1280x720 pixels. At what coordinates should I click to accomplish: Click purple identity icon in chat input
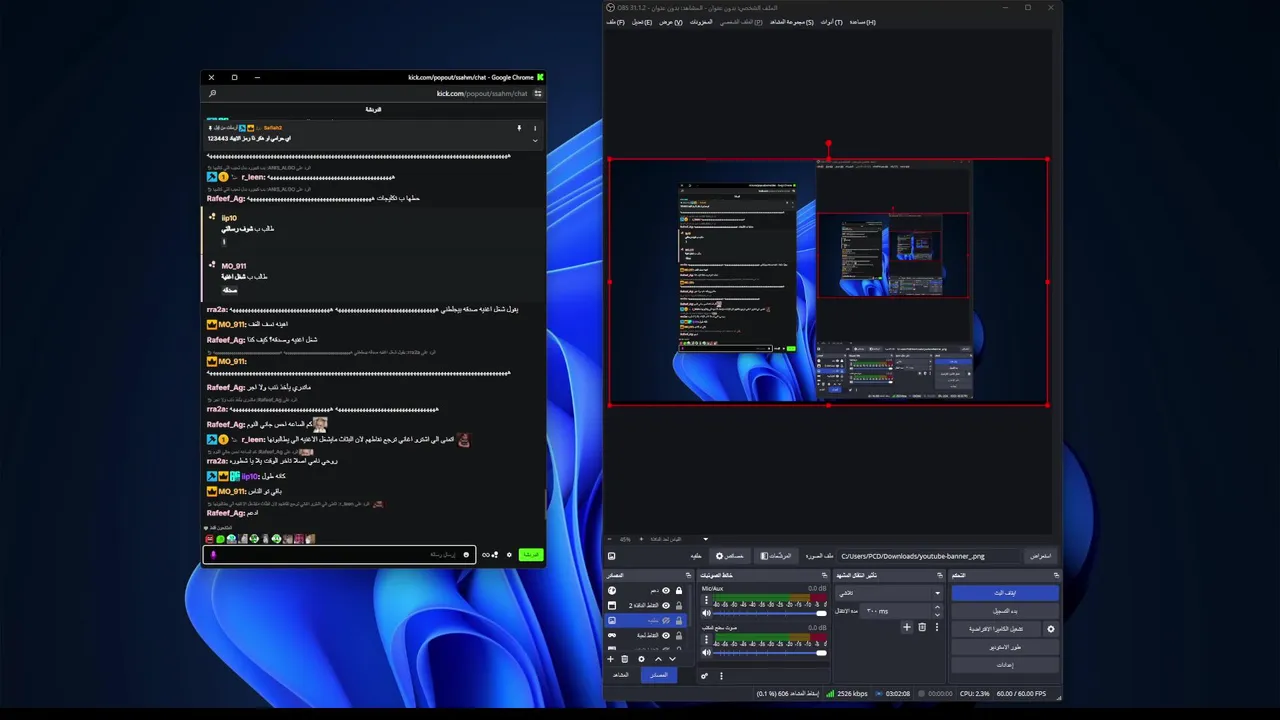213,555
